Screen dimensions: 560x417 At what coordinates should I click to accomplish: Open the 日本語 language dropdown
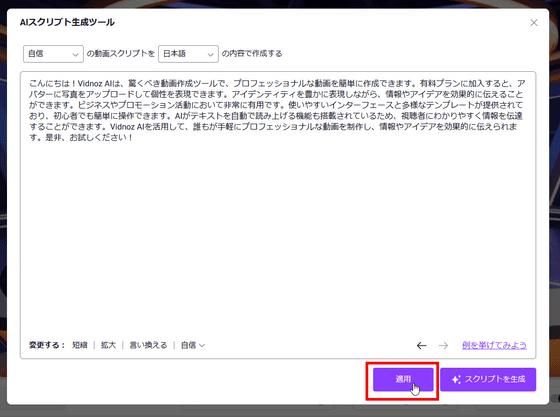[188, 54]
